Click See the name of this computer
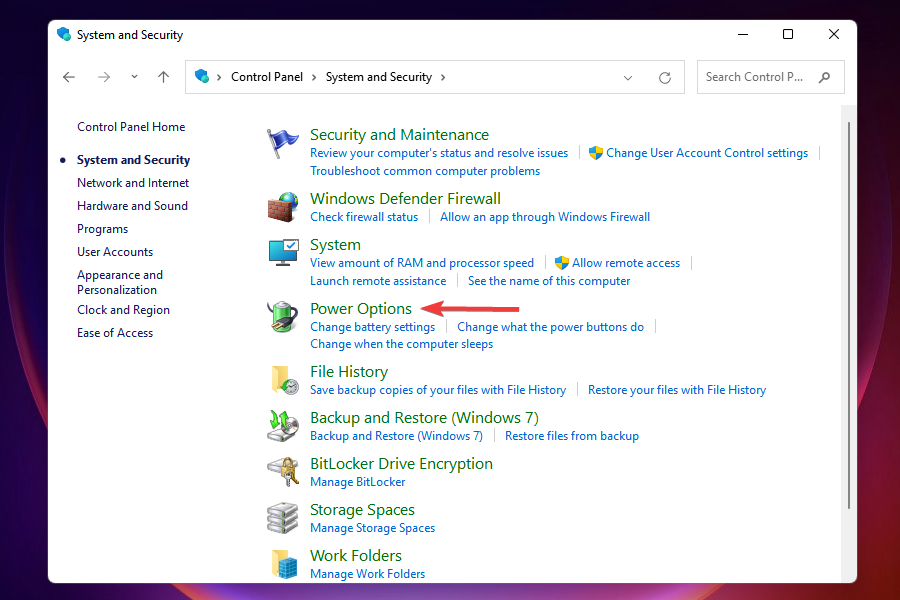This screenshot has width=900, height=600. [549, 281]
